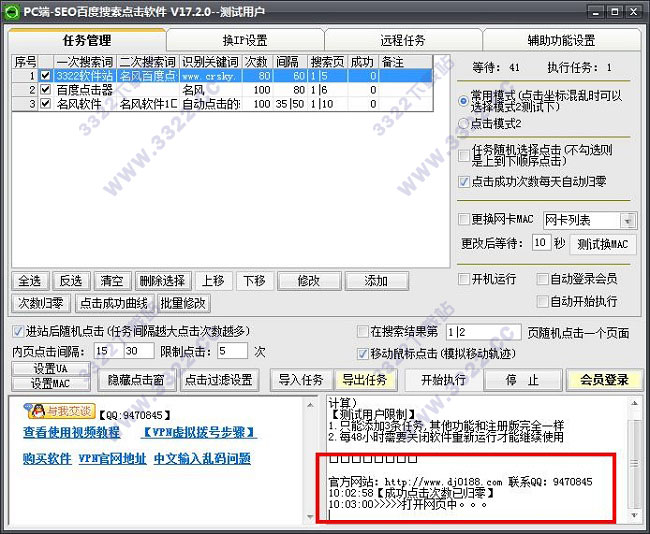Enable 任务随机选择点击 checkbox

coord(463,155)
